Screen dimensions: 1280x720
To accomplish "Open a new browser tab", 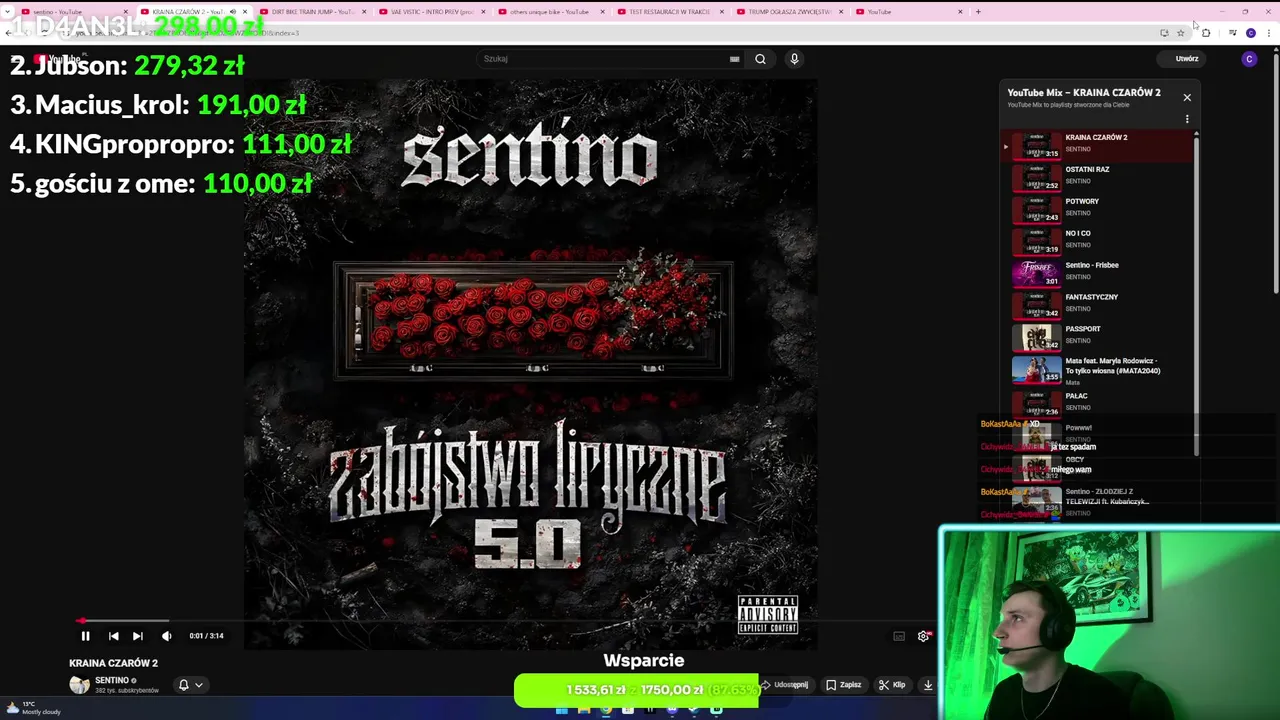I will (x=978, y=12).
